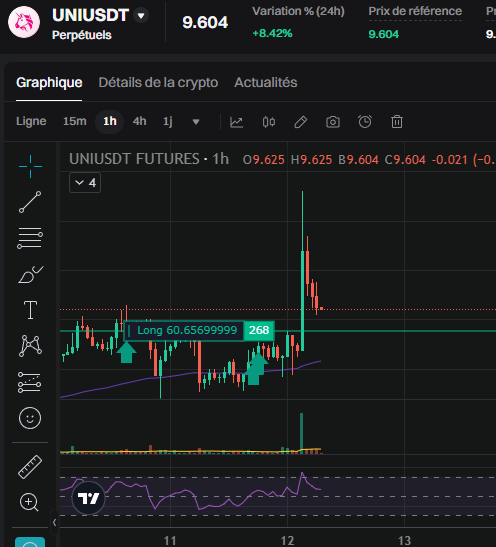This screenshot has height=547, width=496.
Task: Open the chart patterns tool
Action: tap(30, 346)
